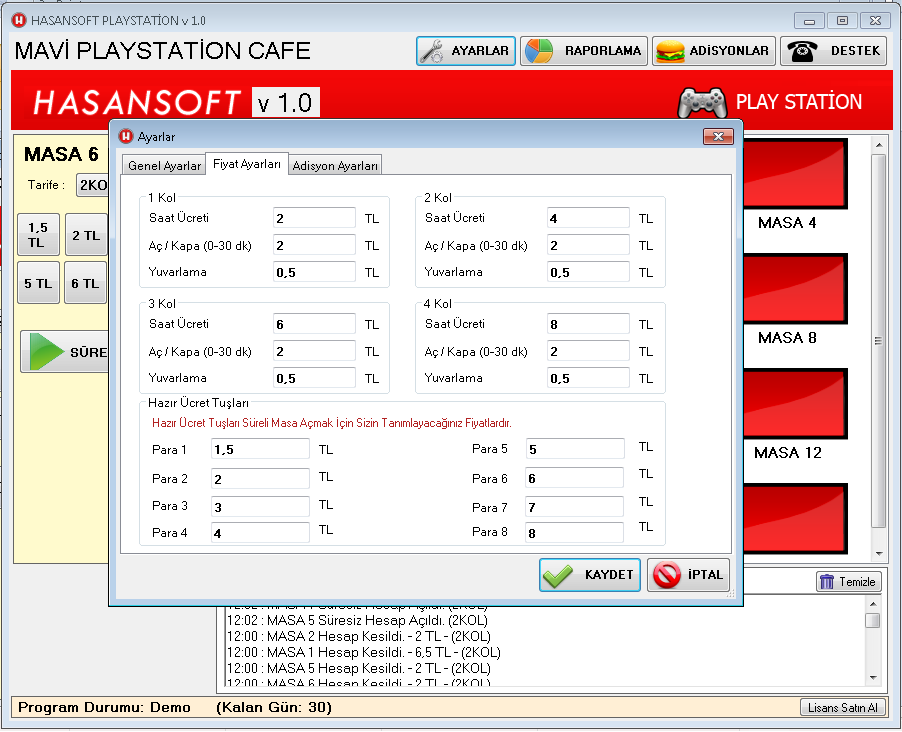Edit 4 Kol Aç/Kapa field
Image resolution: width=902 pixels, height=732 pixels.
tap(588, 351)
